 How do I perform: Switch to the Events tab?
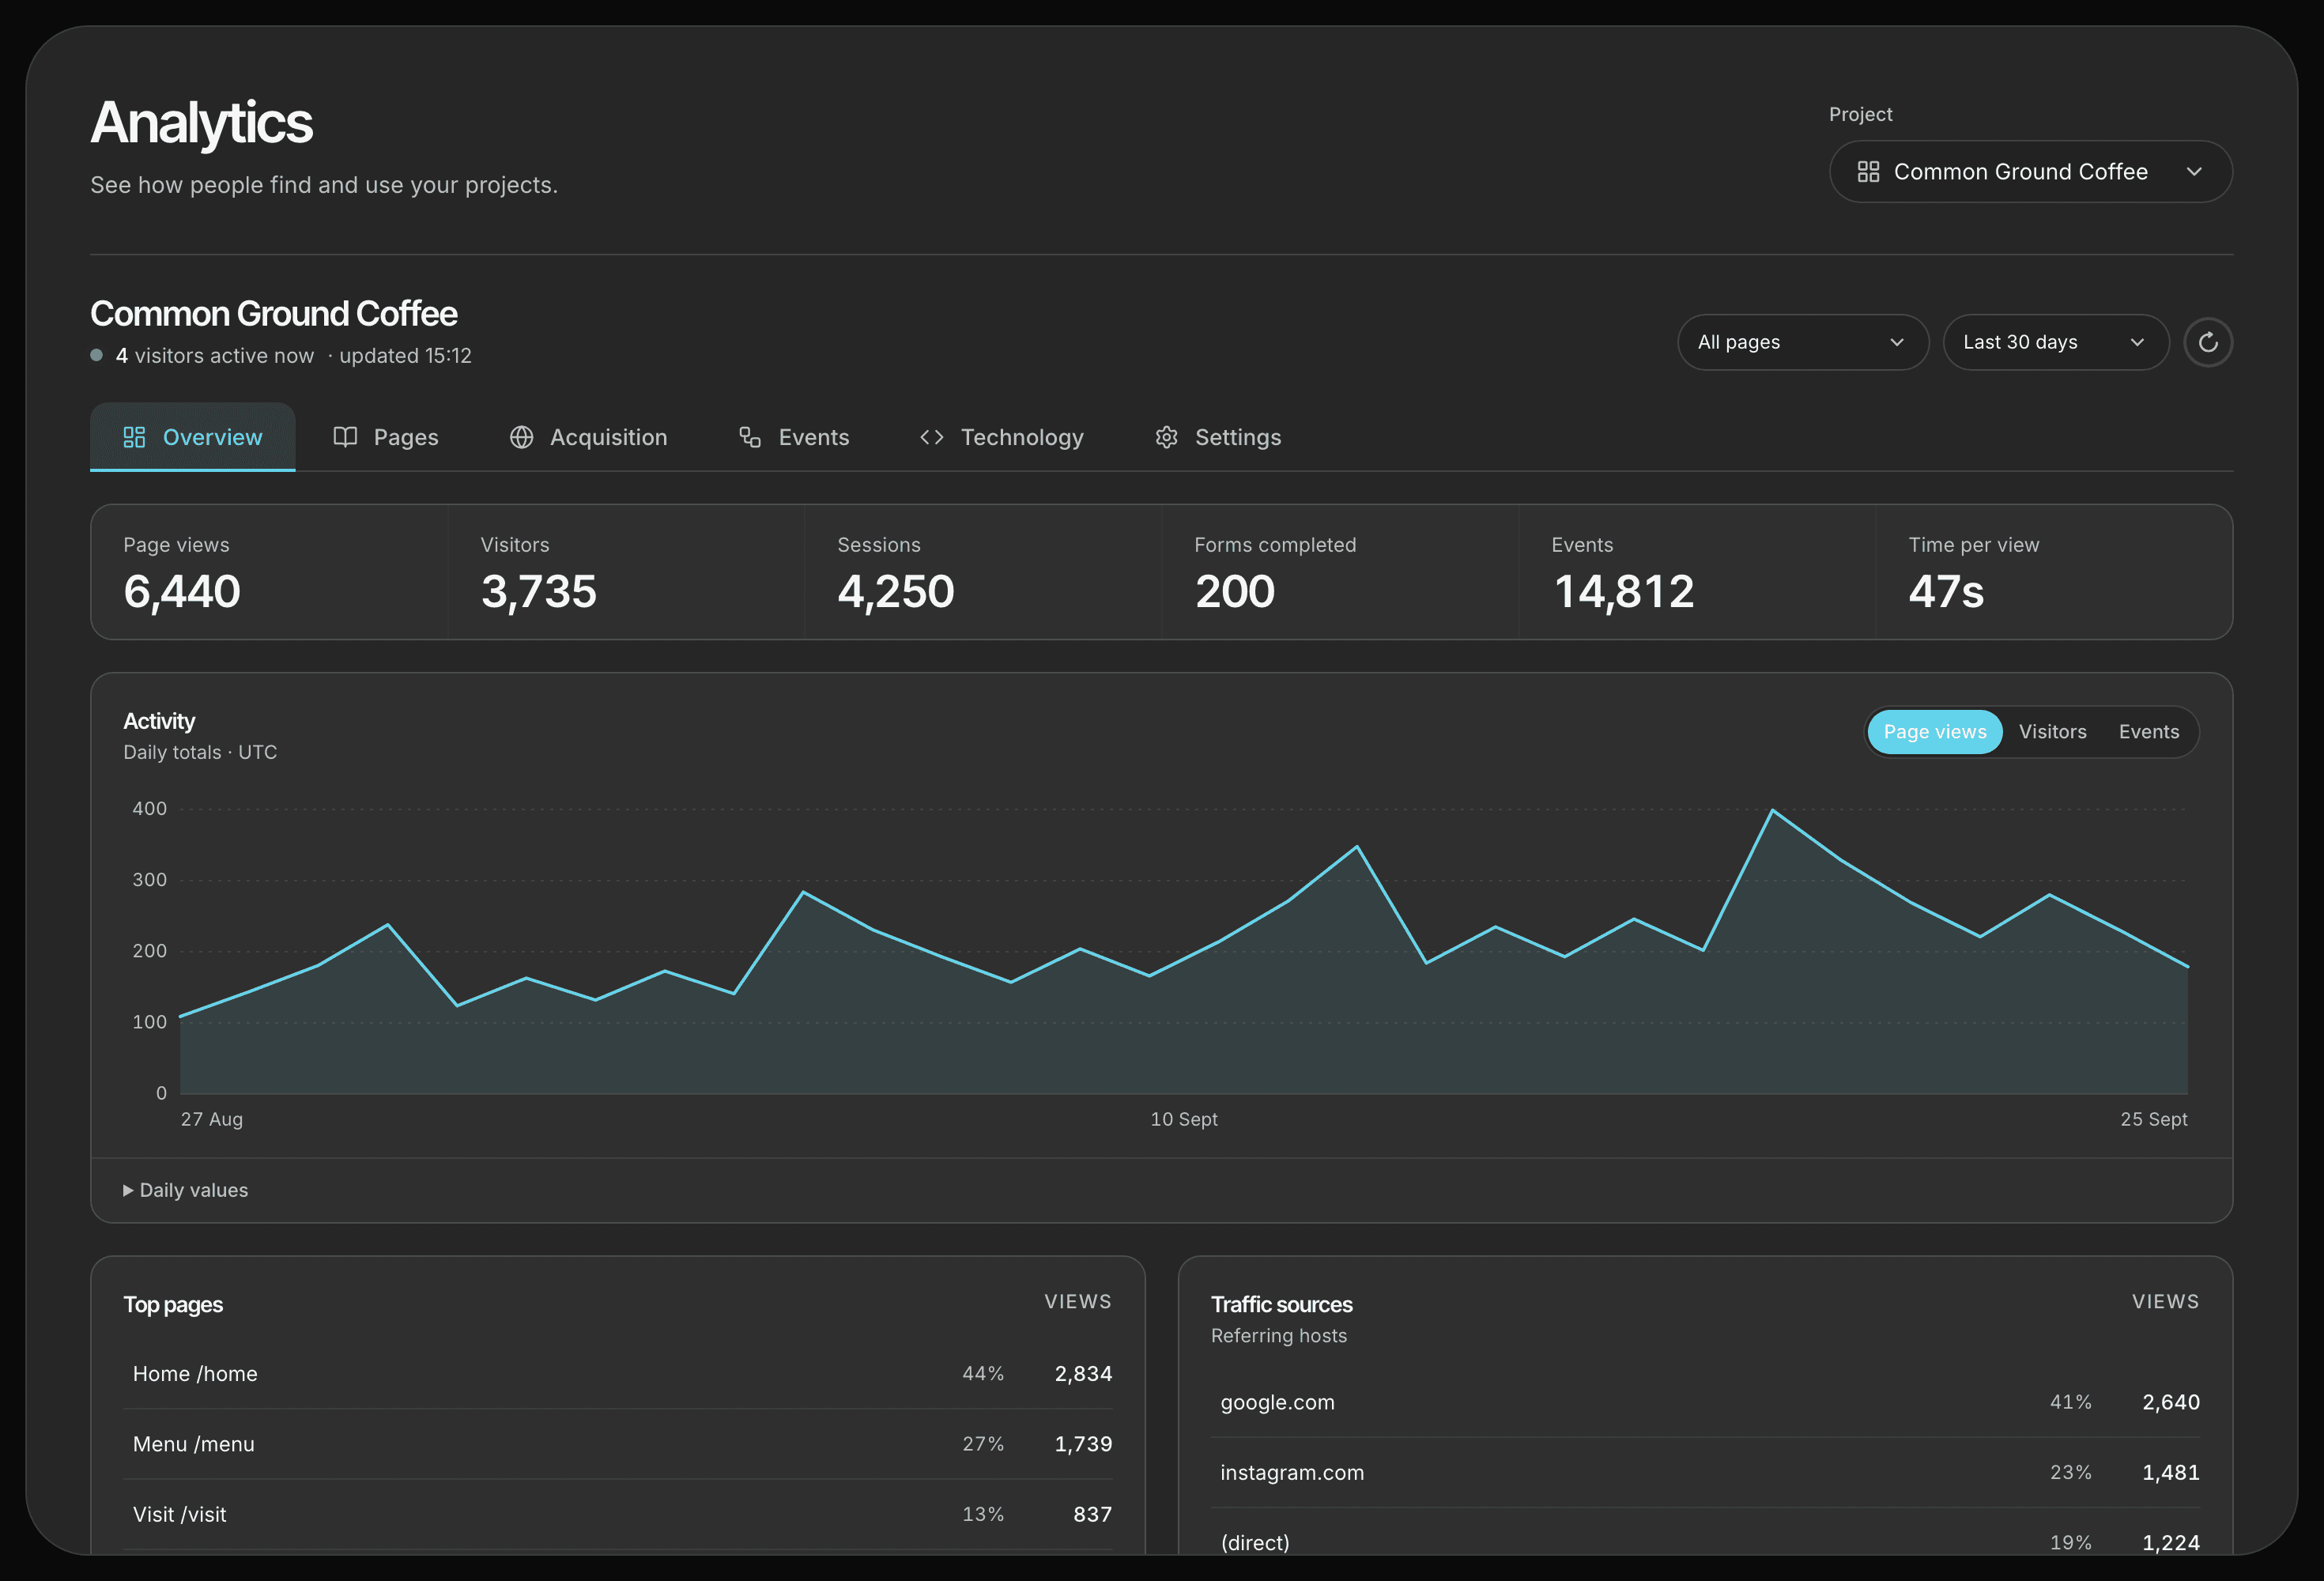[x=794, y=437]
